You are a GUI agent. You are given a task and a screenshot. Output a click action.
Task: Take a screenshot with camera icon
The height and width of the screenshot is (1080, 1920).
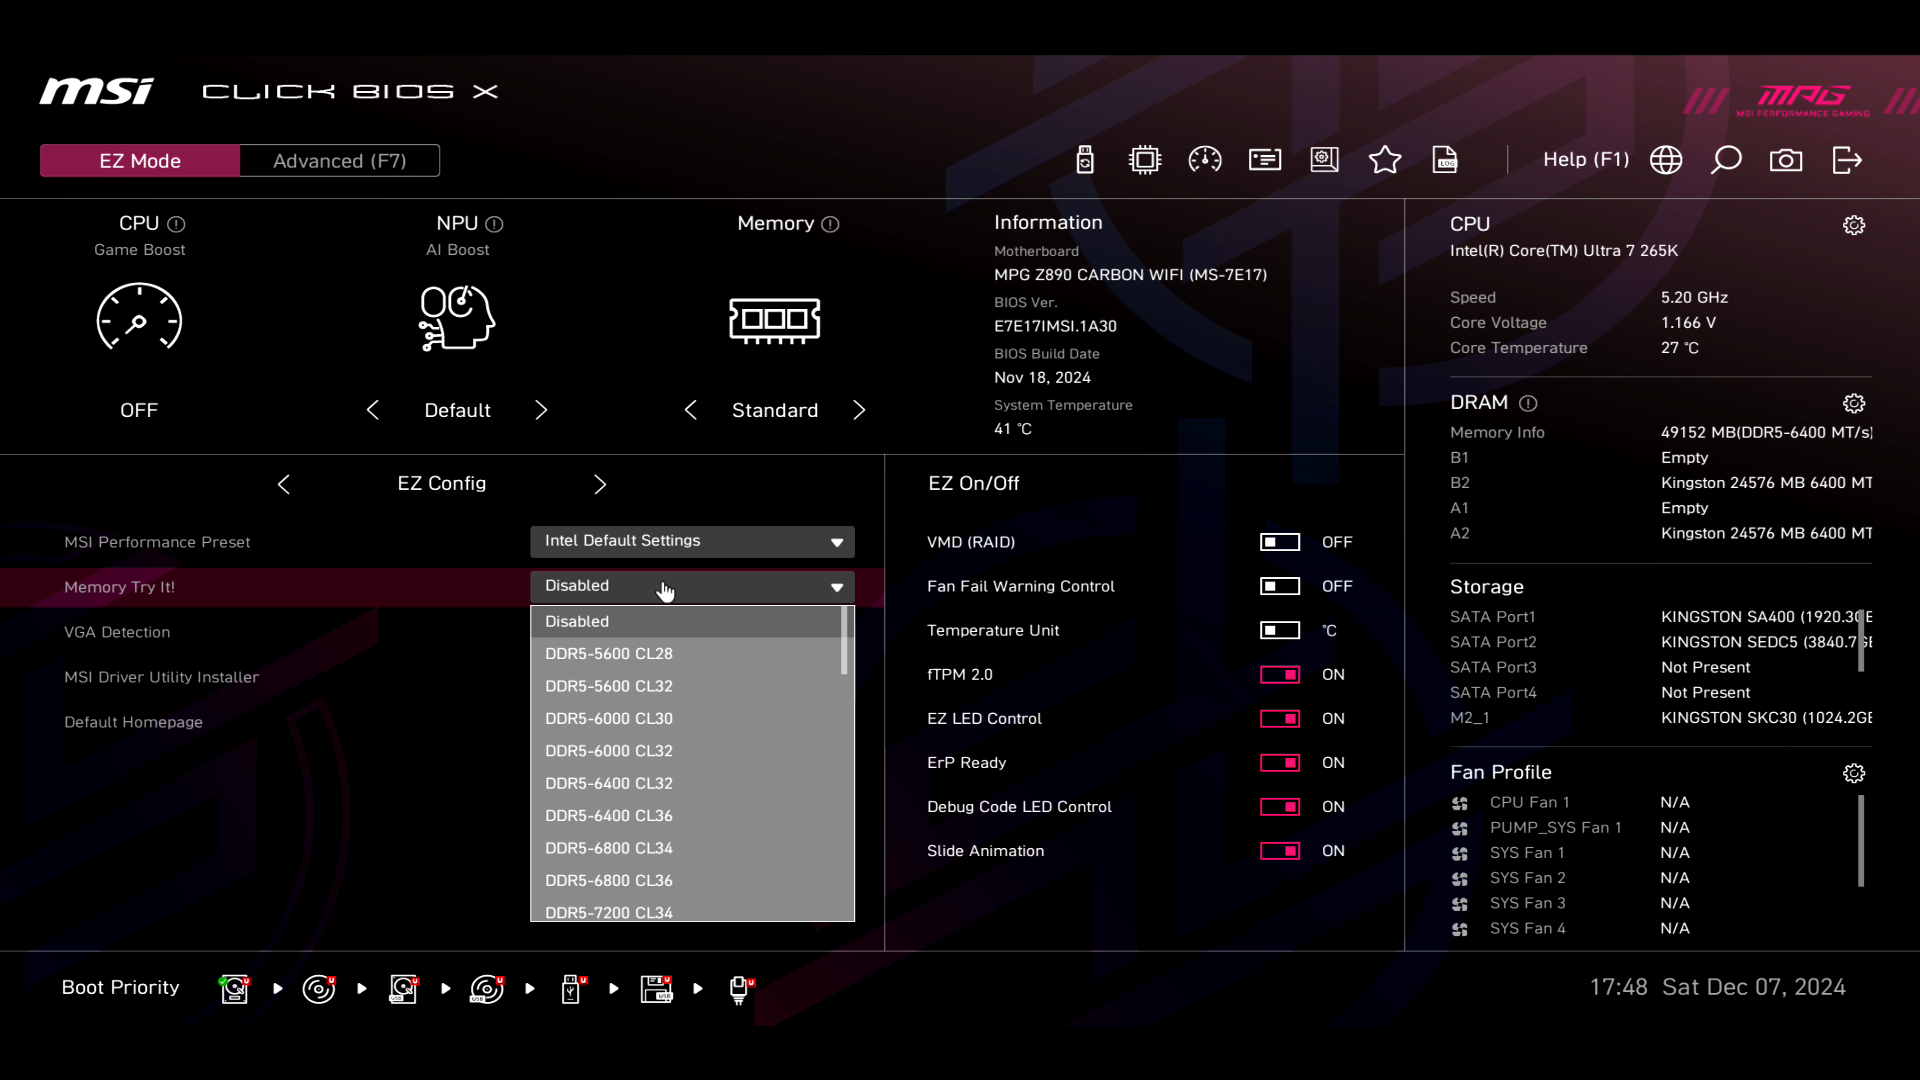[1786, 160]
